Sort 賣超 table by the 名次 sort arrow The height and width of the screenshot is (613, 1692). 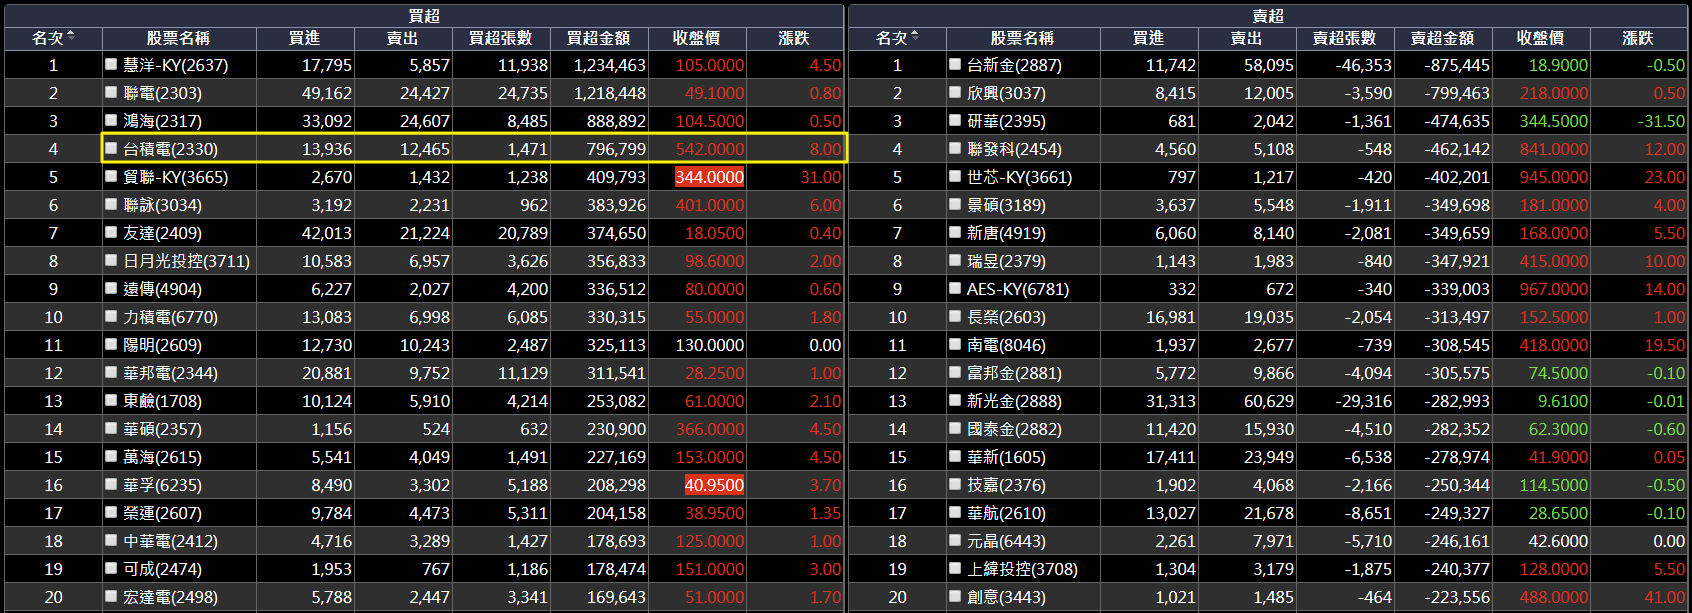[x=915, y=37]
